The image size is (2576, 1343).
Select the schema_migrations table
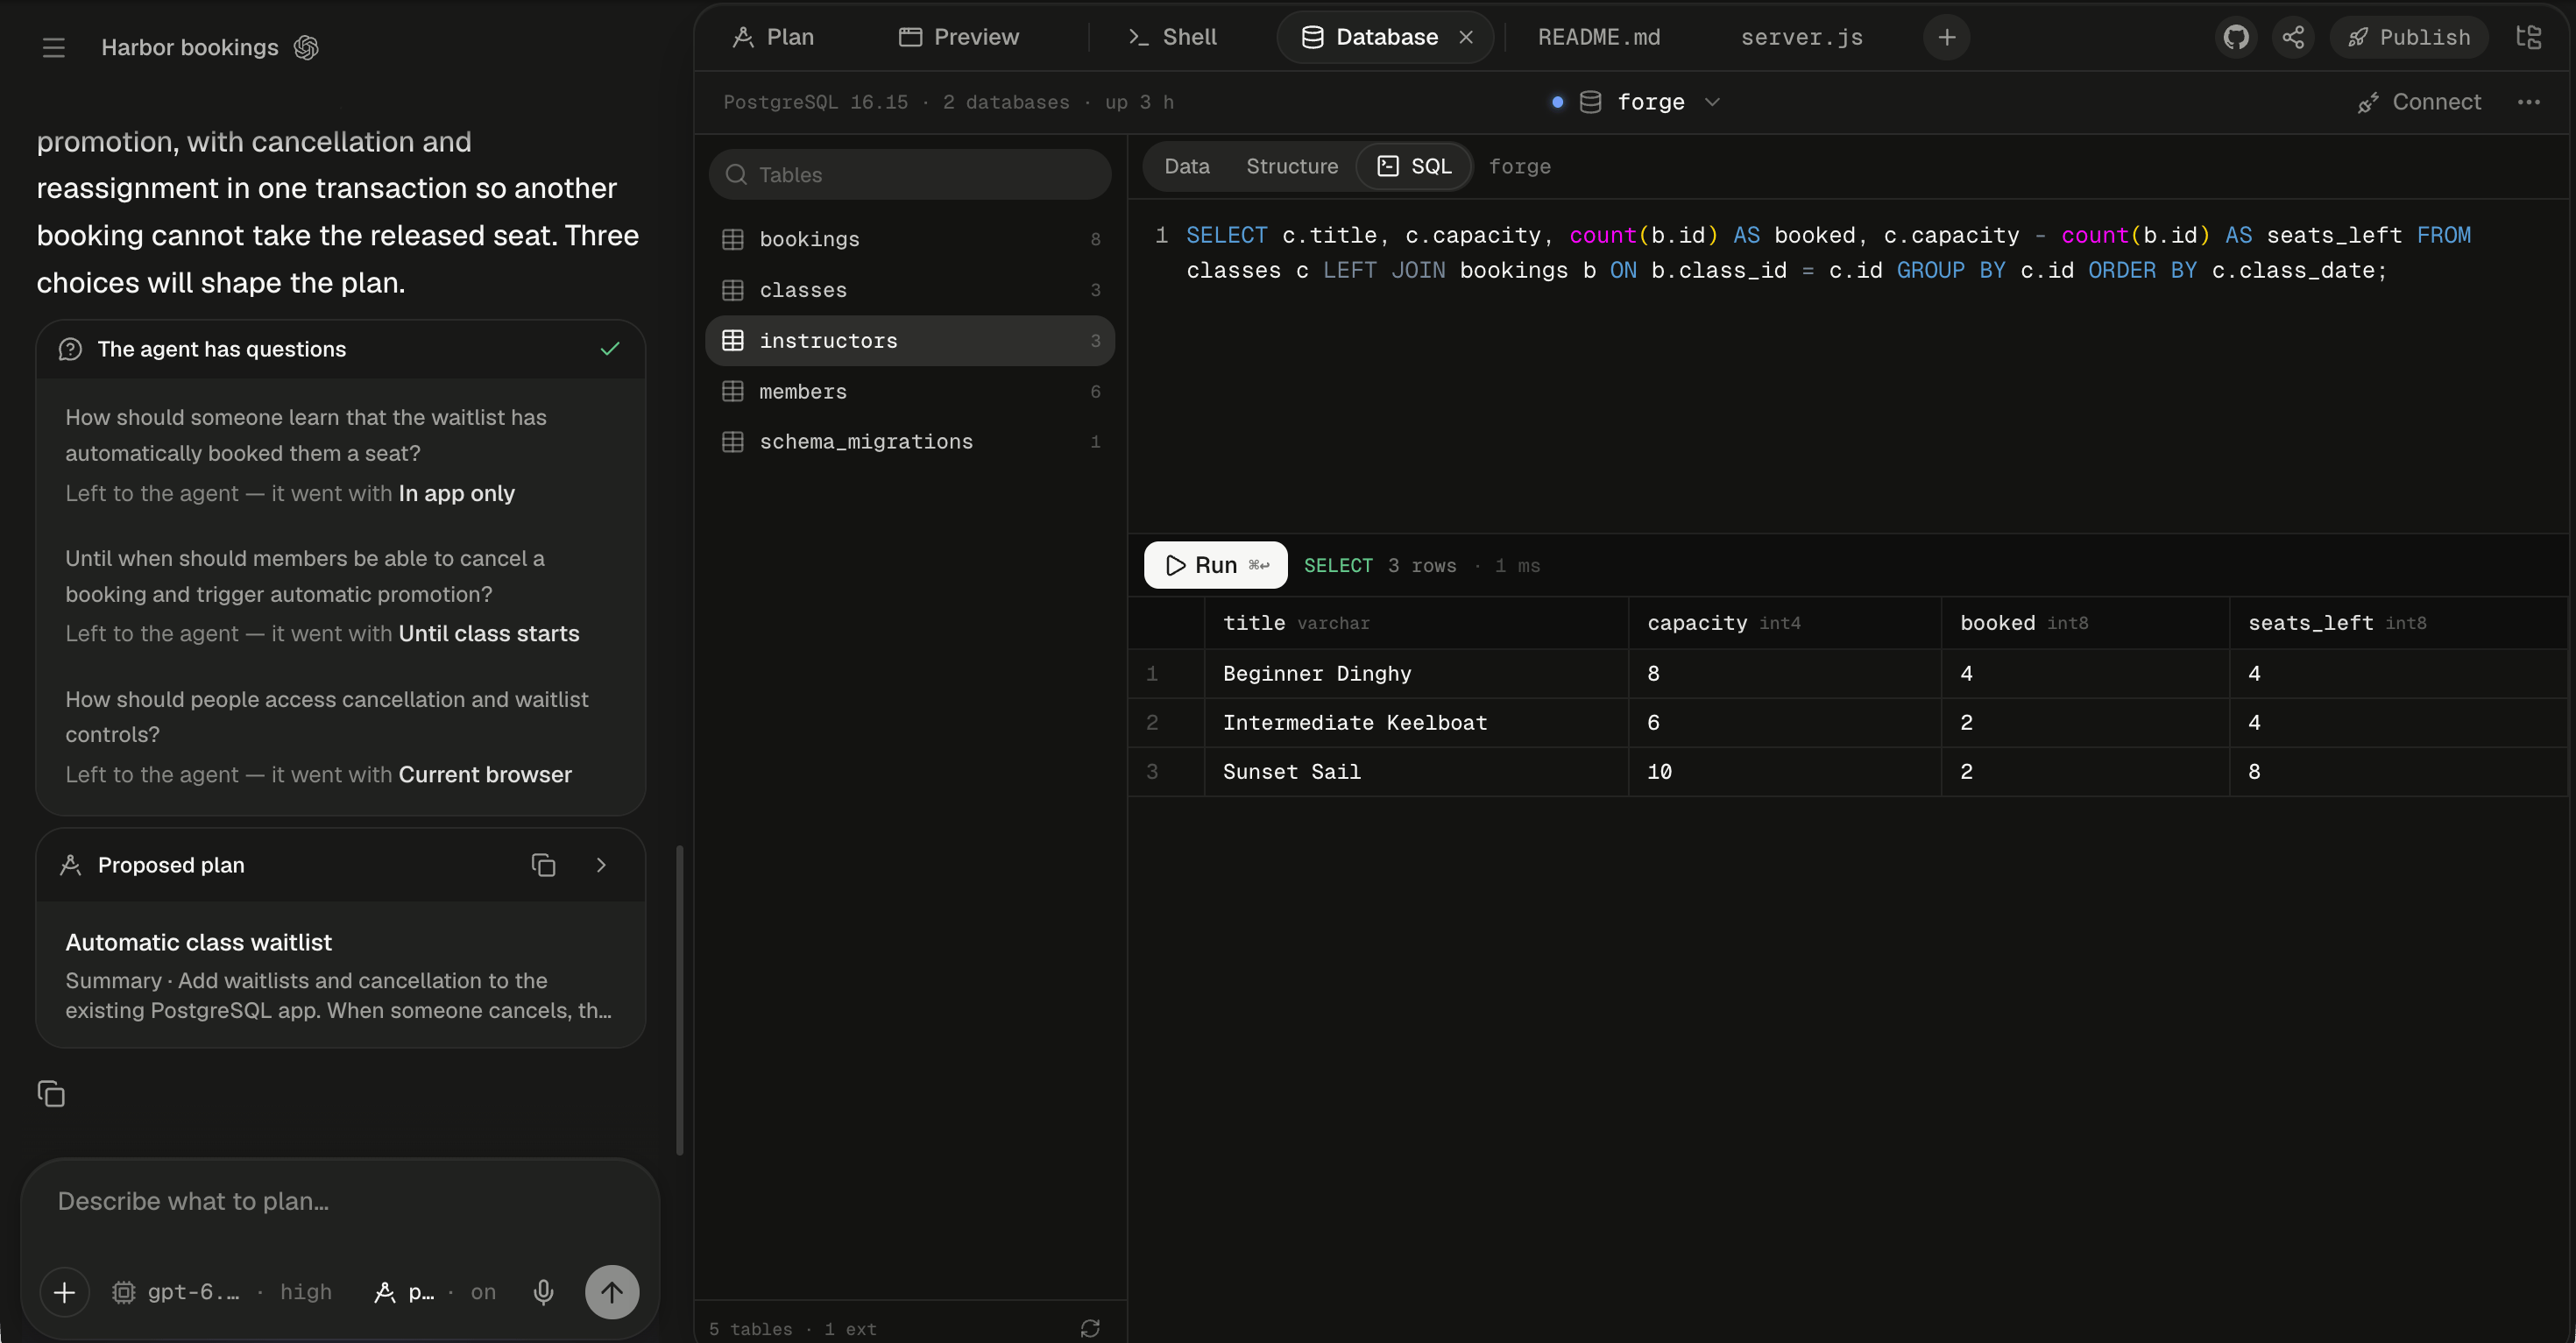point(910,442)
